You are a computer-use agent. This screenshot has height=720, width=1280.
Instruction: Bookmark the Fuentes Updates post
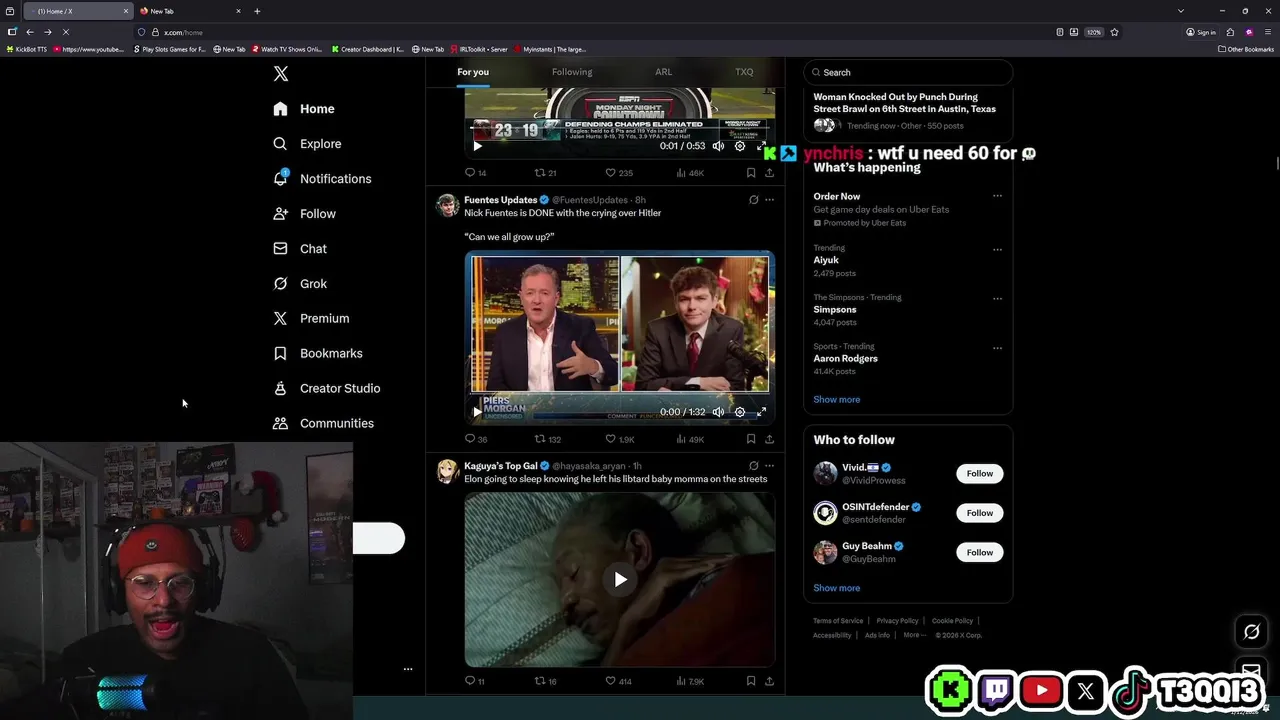[751, 439]
